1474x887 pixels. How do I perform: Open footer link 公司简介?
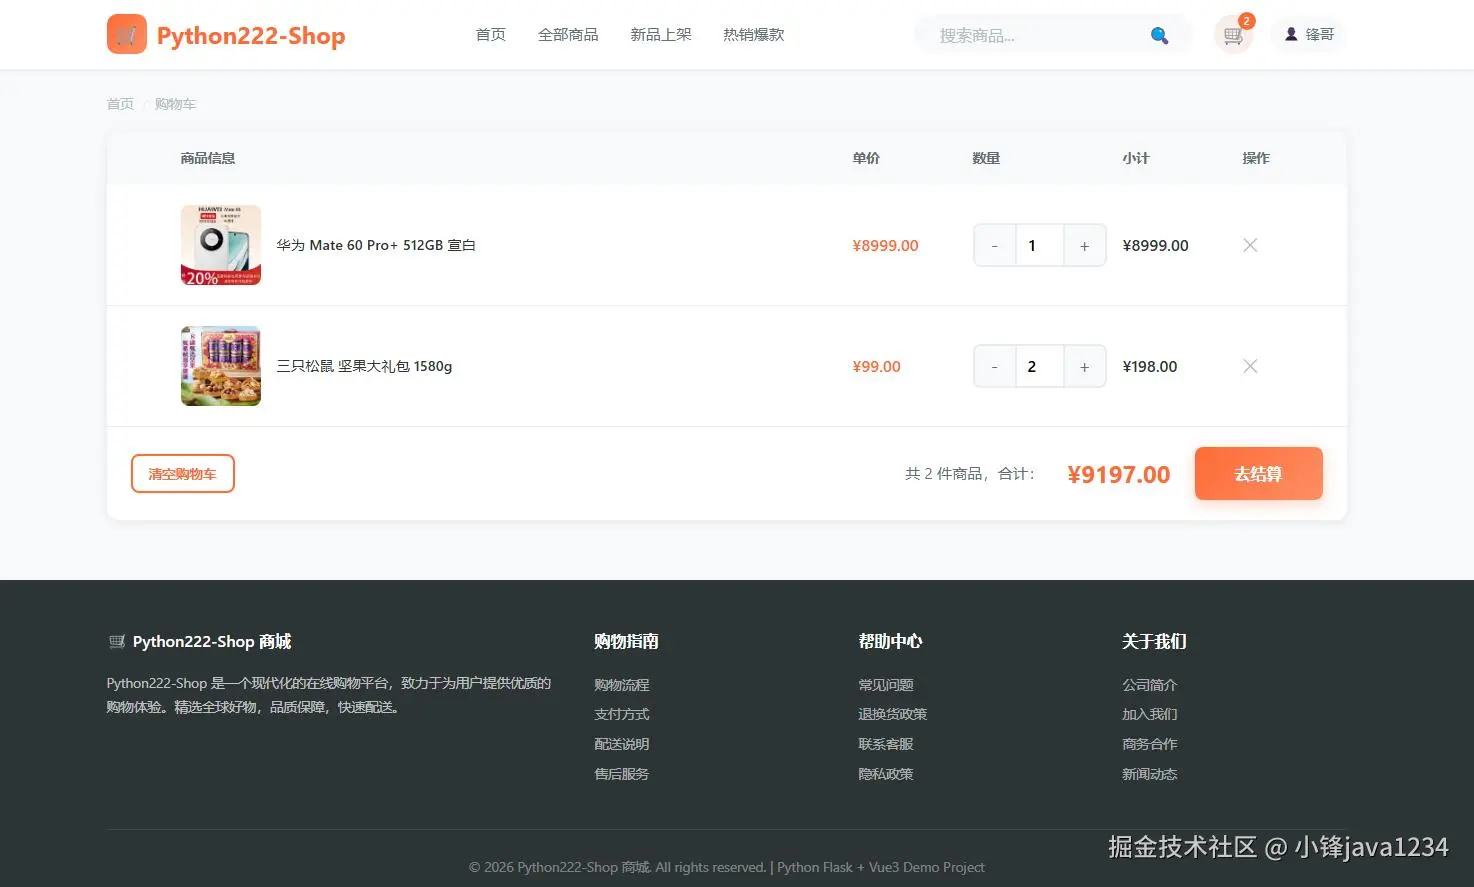click(1150, 685)
